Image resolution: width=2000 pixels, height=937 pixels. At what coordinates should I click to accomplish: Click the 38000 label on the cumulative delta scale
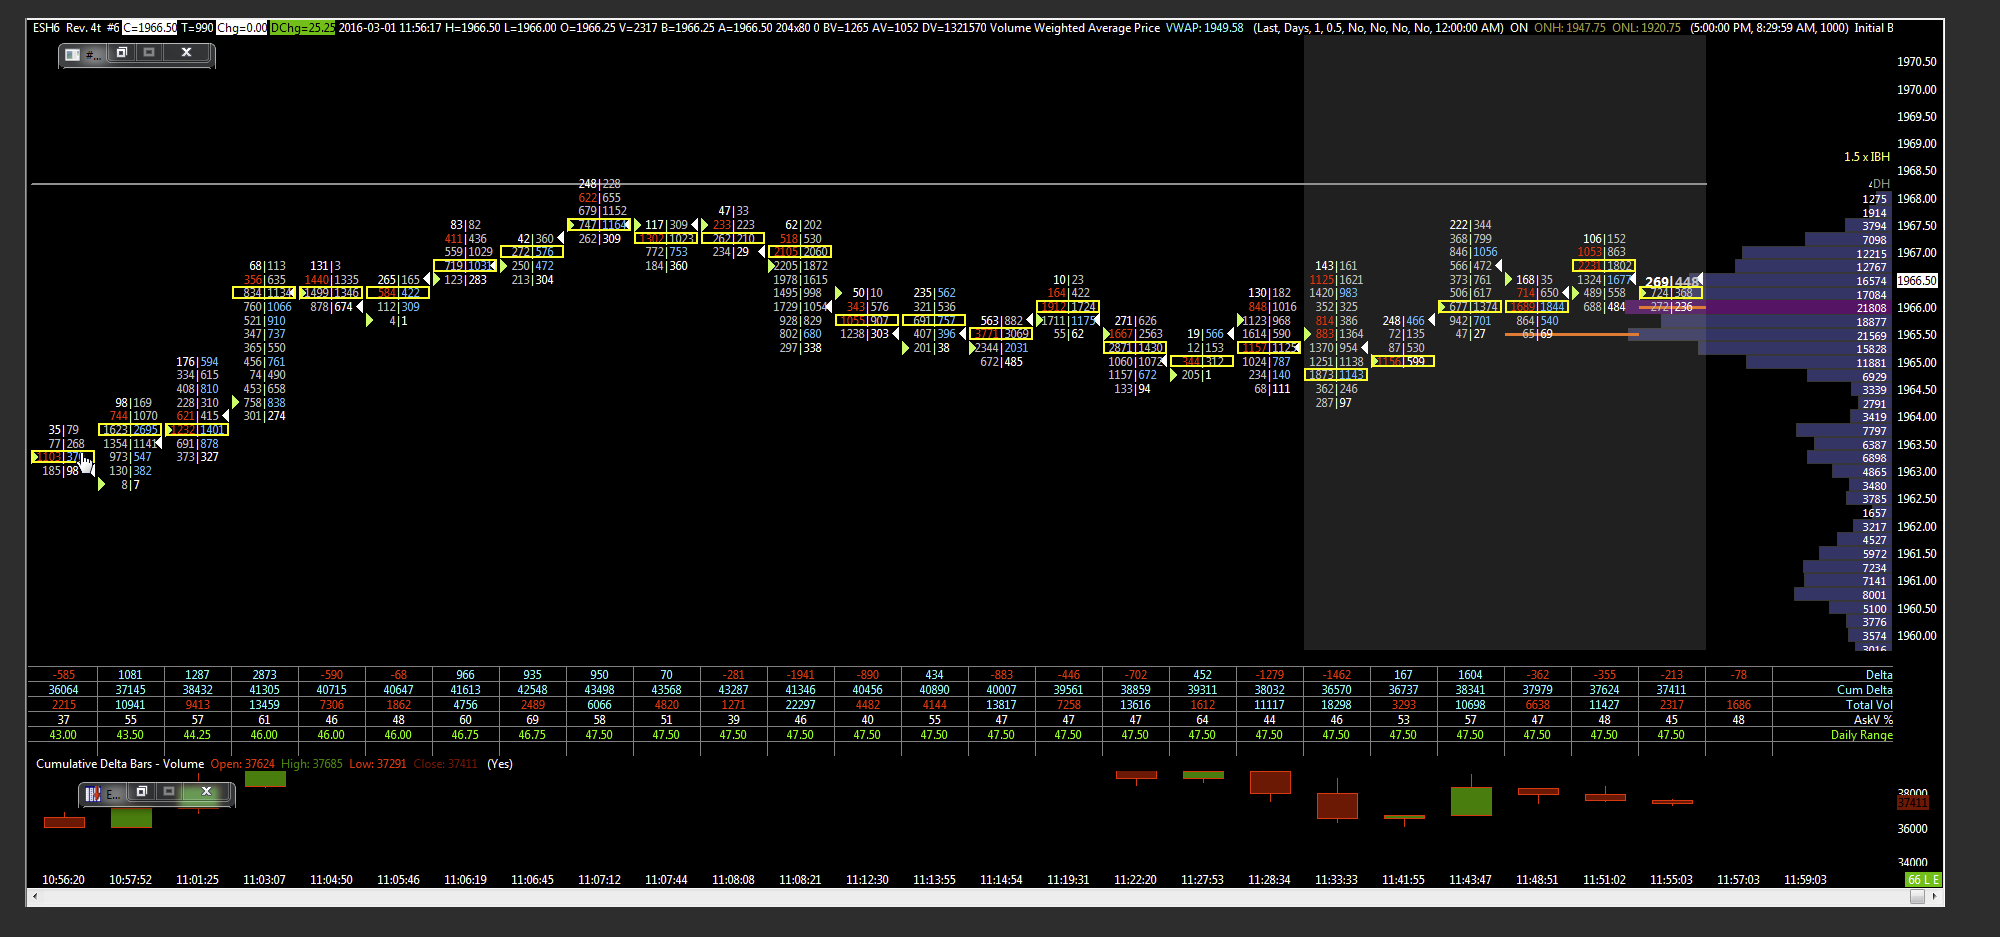pos(1913,791)
